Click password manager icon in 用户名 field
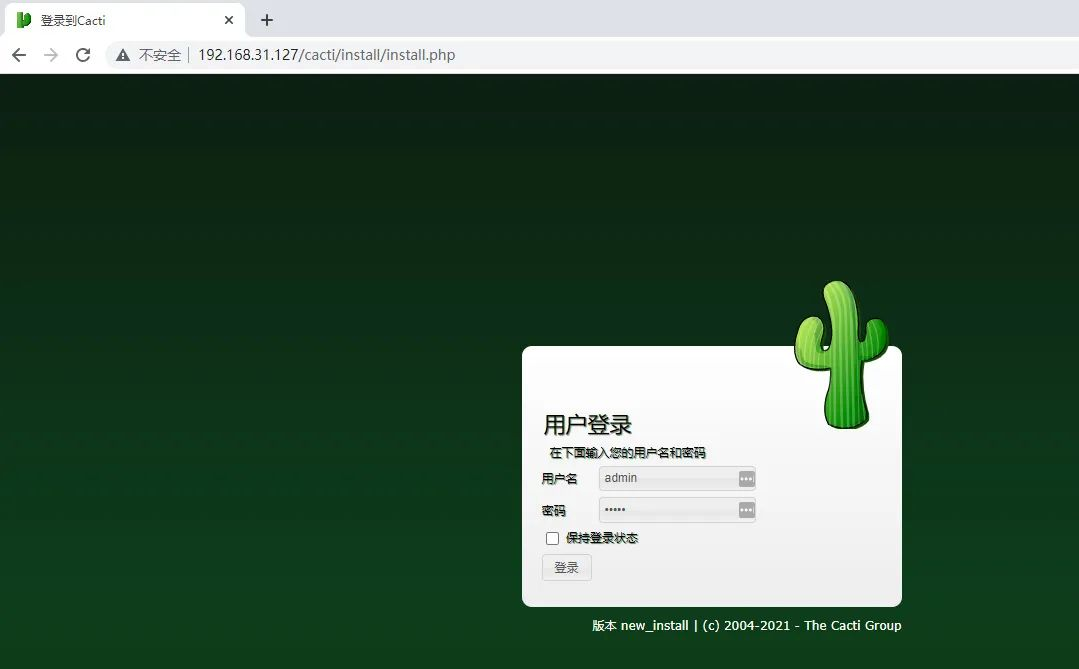 747,478
